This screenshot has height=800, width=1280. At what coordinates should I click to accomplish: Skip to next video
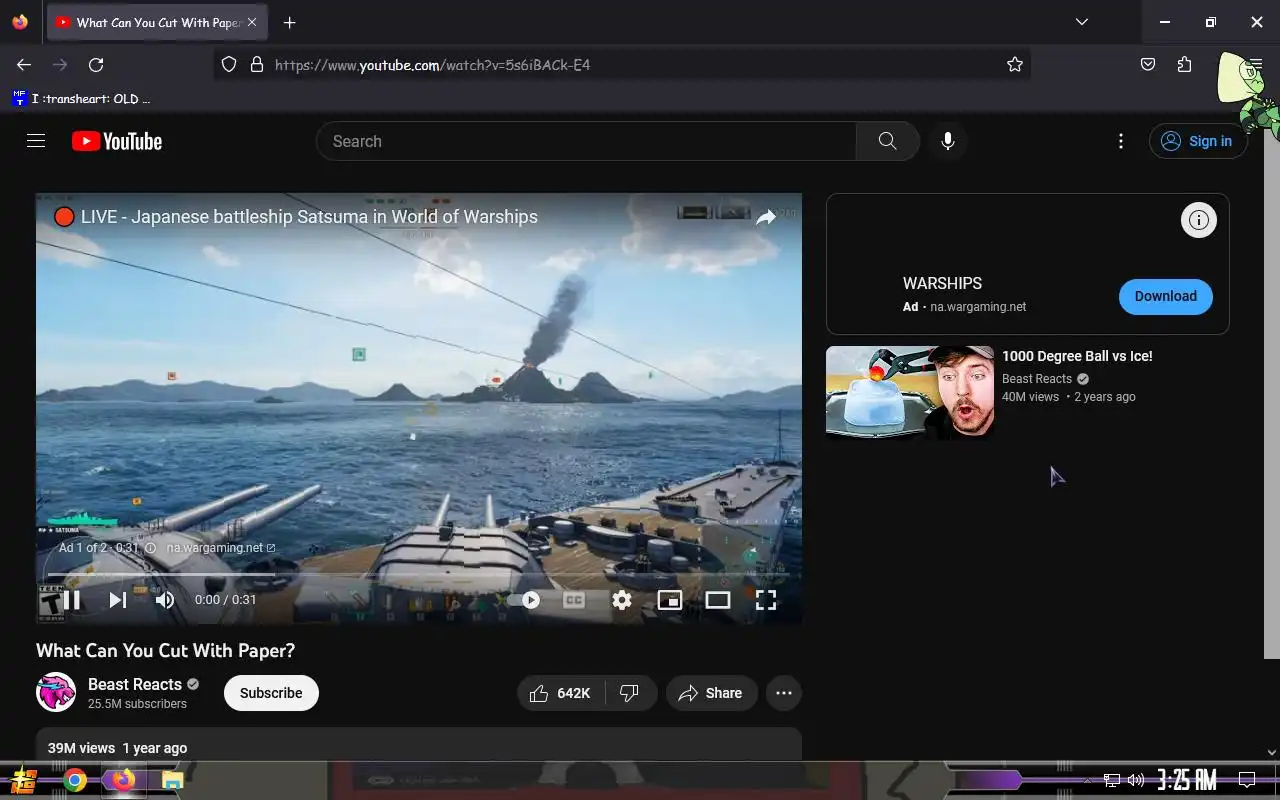tap(118, 600)
